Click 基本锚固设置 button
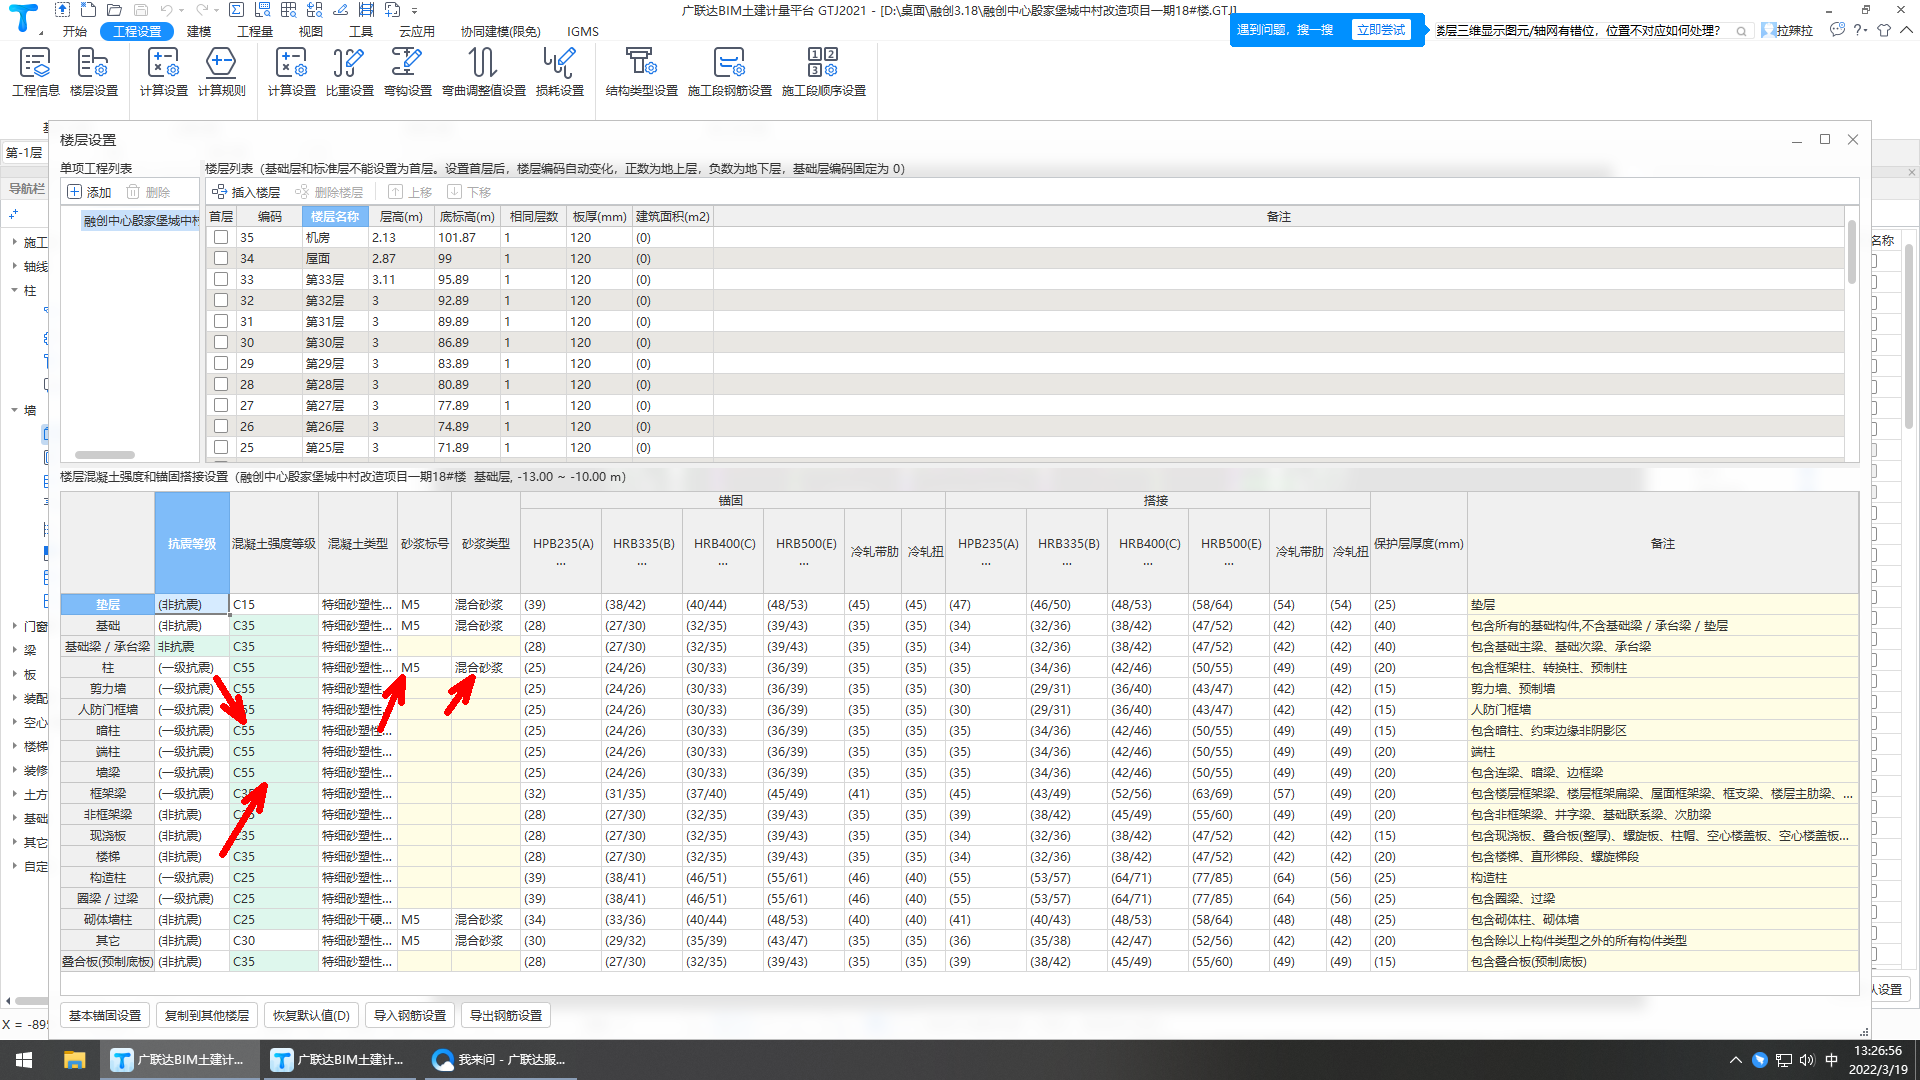1920x1080 pixels. (105, 1016)
